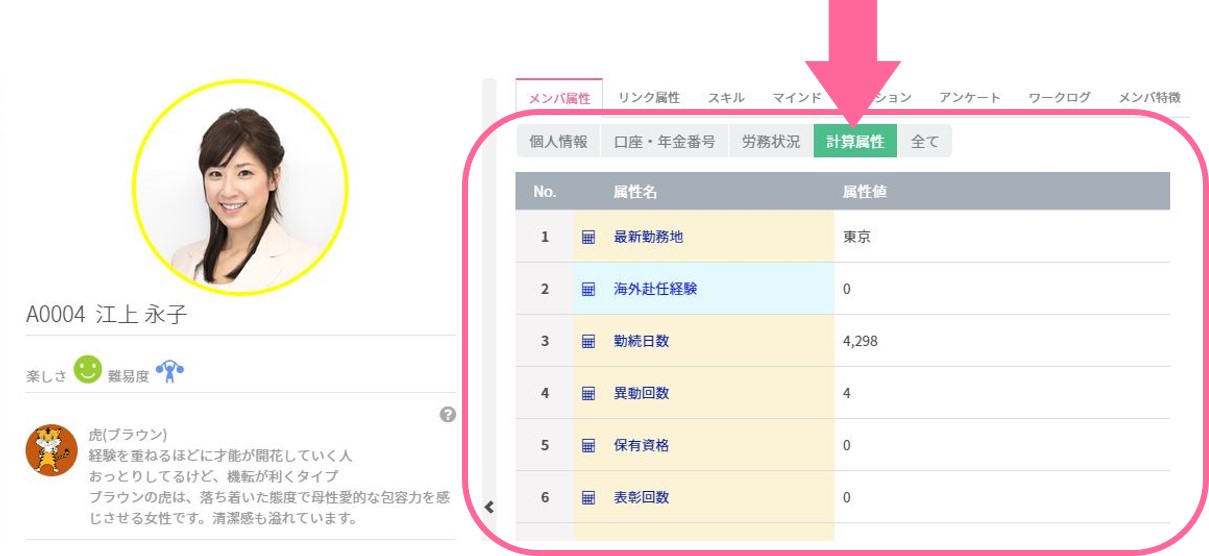Image resolution: width=1209 pixels, height=556 pixels.
Task: Open the アンケート tab
Action: pos(969,97)
